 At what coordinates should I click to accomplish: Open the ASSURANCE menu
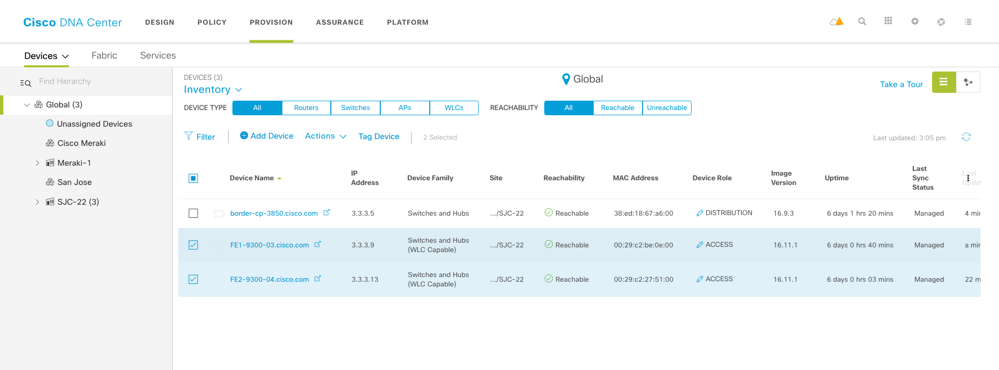[x=340, y=22]
